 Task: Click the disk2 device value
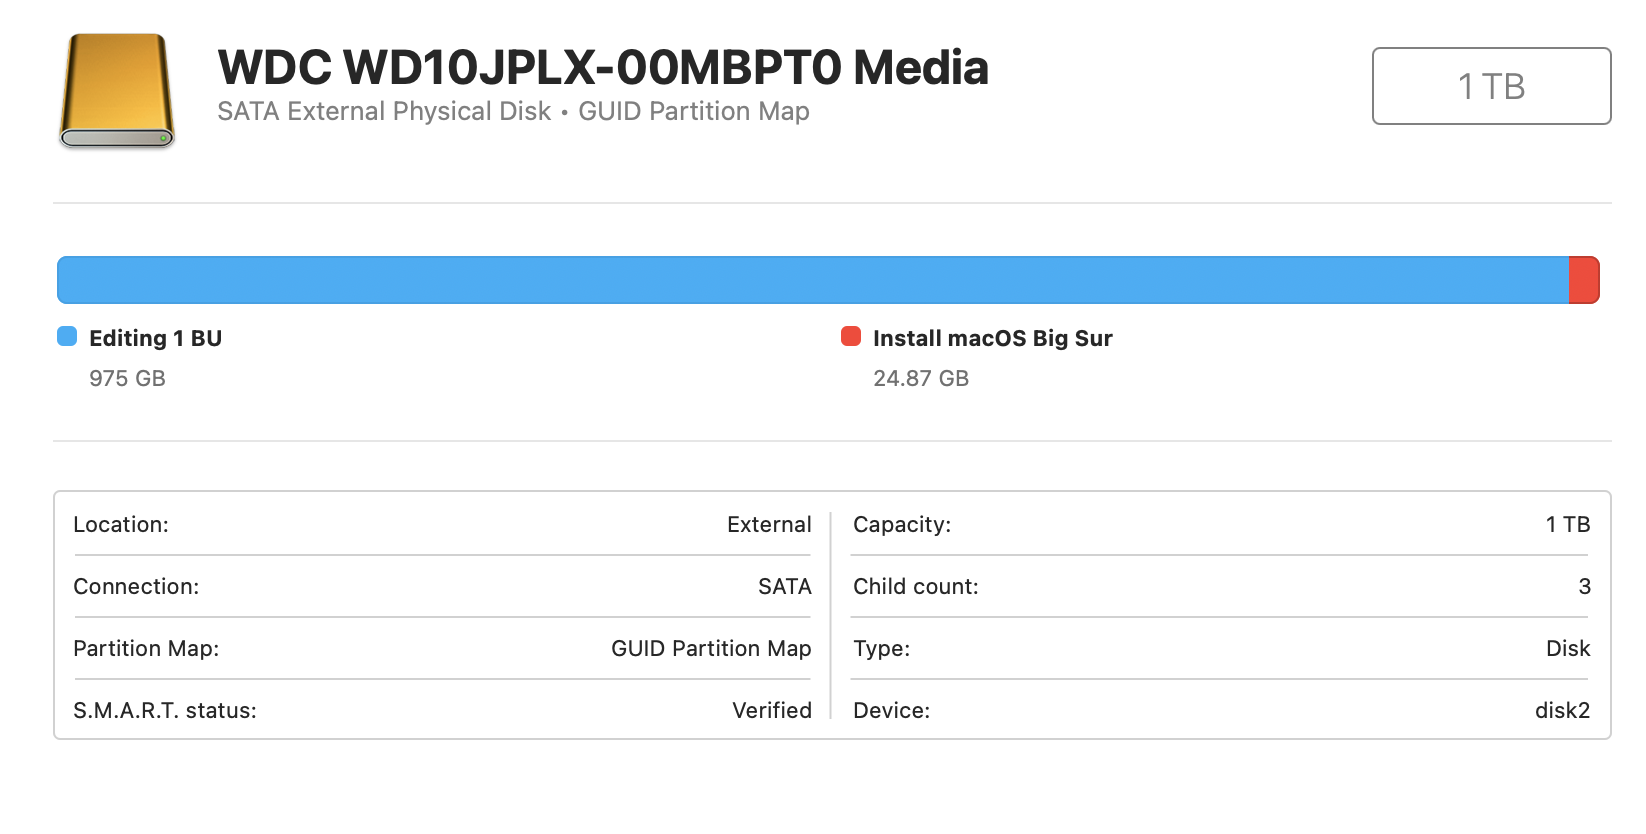[1562, 710]
